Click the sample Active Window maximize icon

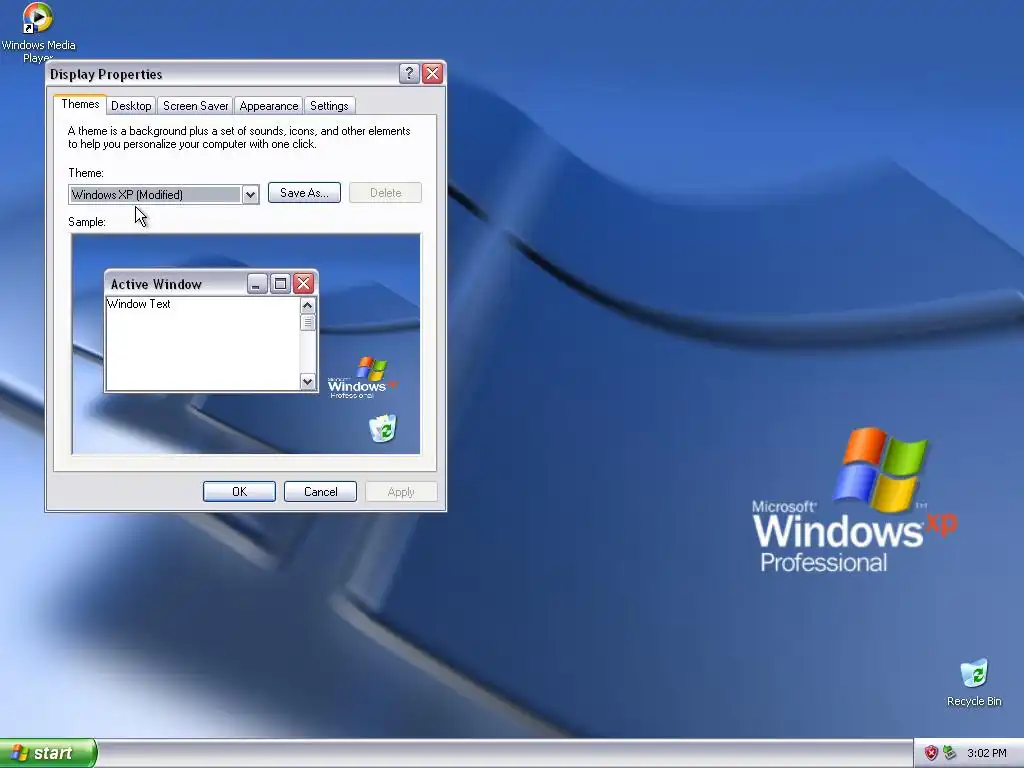click(x=280, y=283)
